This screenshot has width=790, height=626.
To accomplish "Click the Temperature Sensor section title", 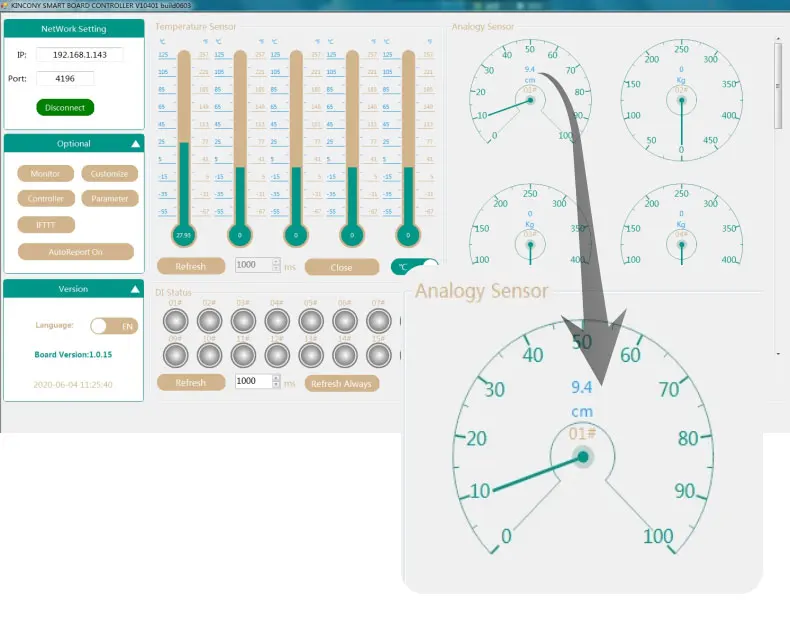I will (195, 26).
